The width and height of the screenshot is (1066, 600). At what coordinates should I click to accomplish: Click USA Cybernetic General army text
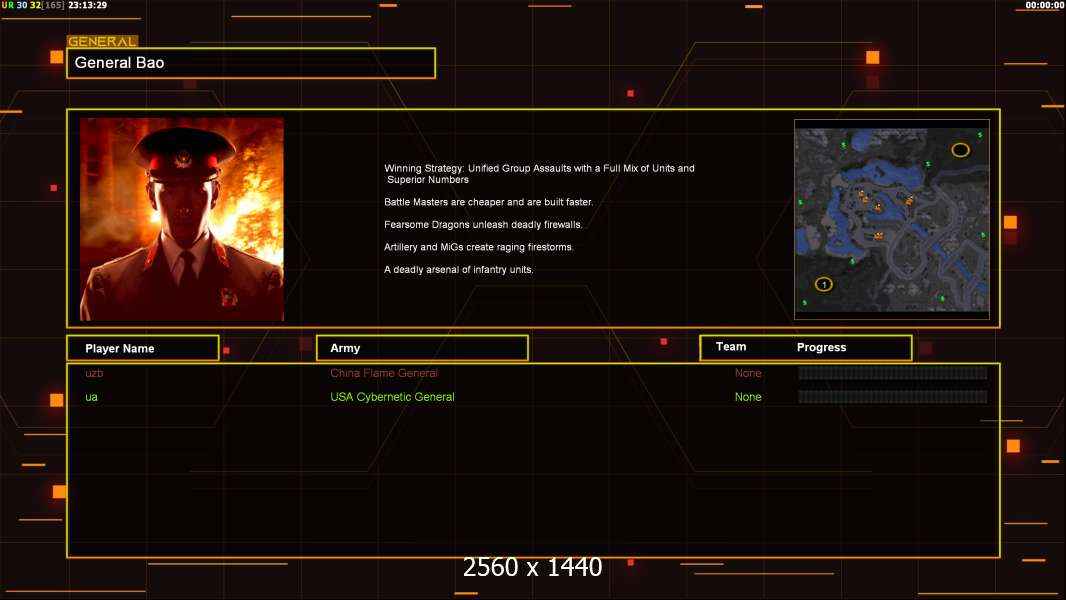pyautogui.click(x=392, y=397)
